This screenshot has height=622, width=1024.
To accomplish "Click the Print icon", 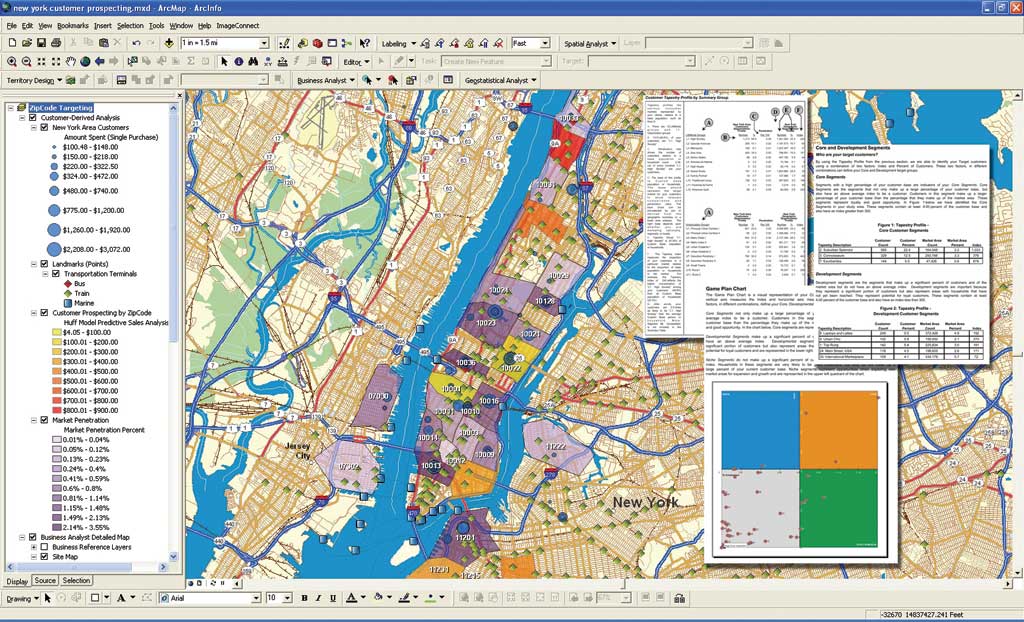I will click(x=56, y=43).
